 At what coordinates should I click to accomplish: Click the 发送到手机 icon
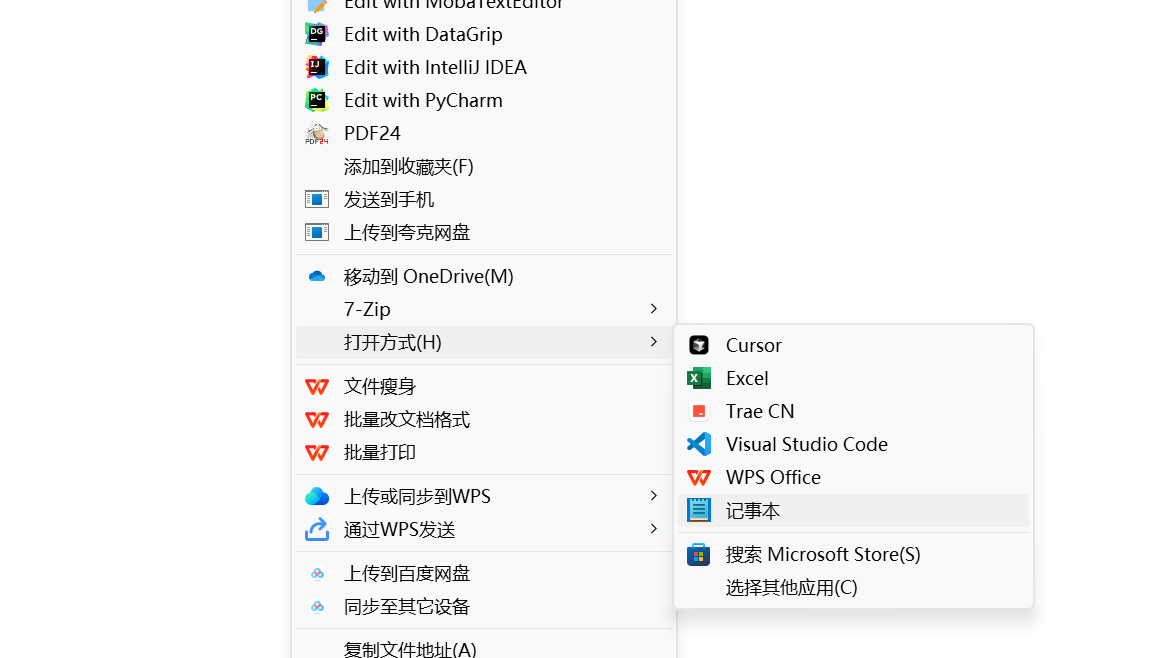[x=317, y=199]
